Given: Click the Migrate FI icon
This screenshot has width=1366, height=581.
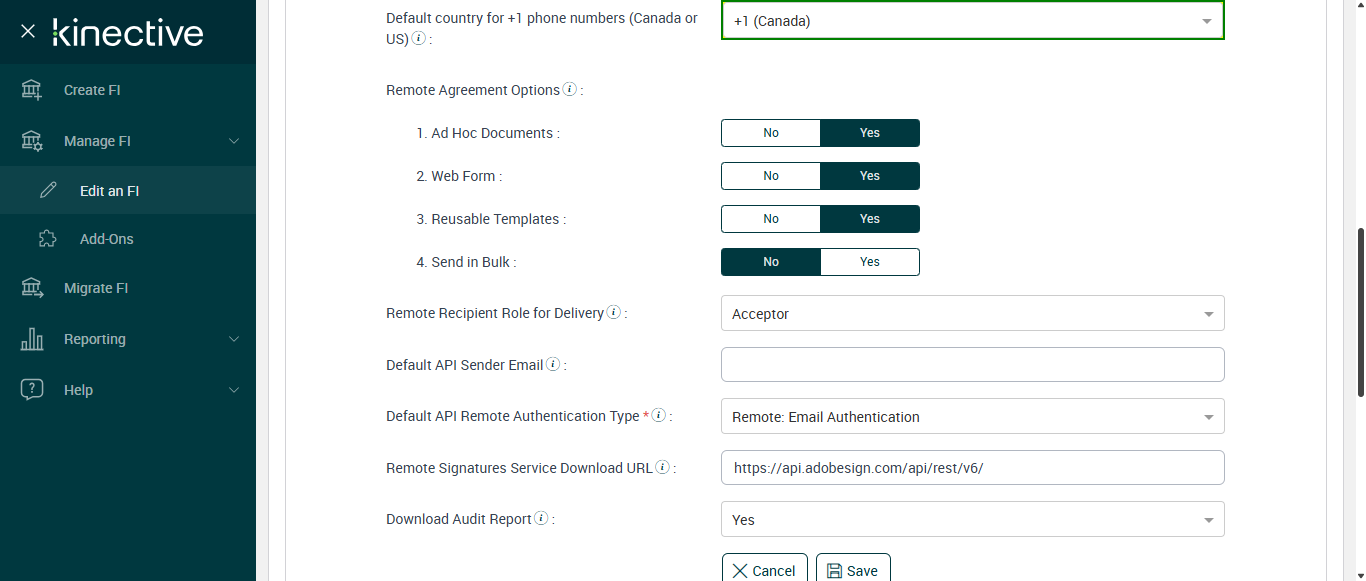Looking at the screenshot, I should point(32,288).
